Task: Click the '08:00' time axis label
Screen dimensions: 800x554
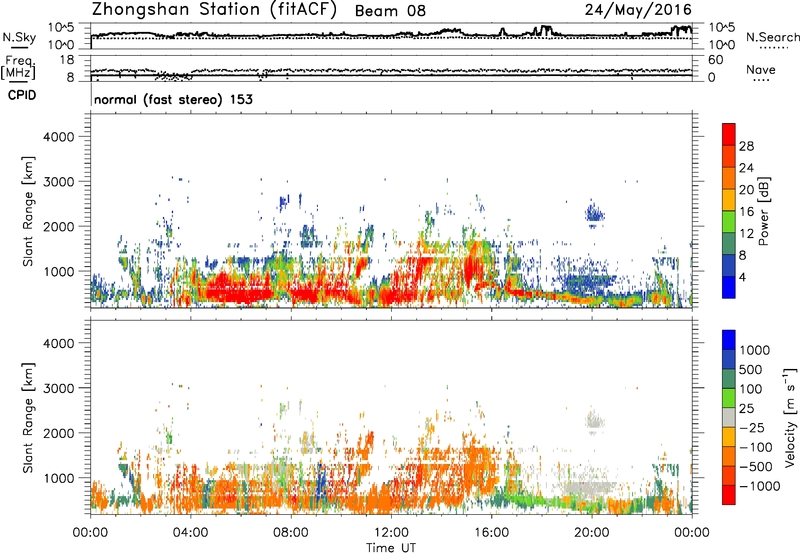Action: pyautogui.click(x=291, y=533)
